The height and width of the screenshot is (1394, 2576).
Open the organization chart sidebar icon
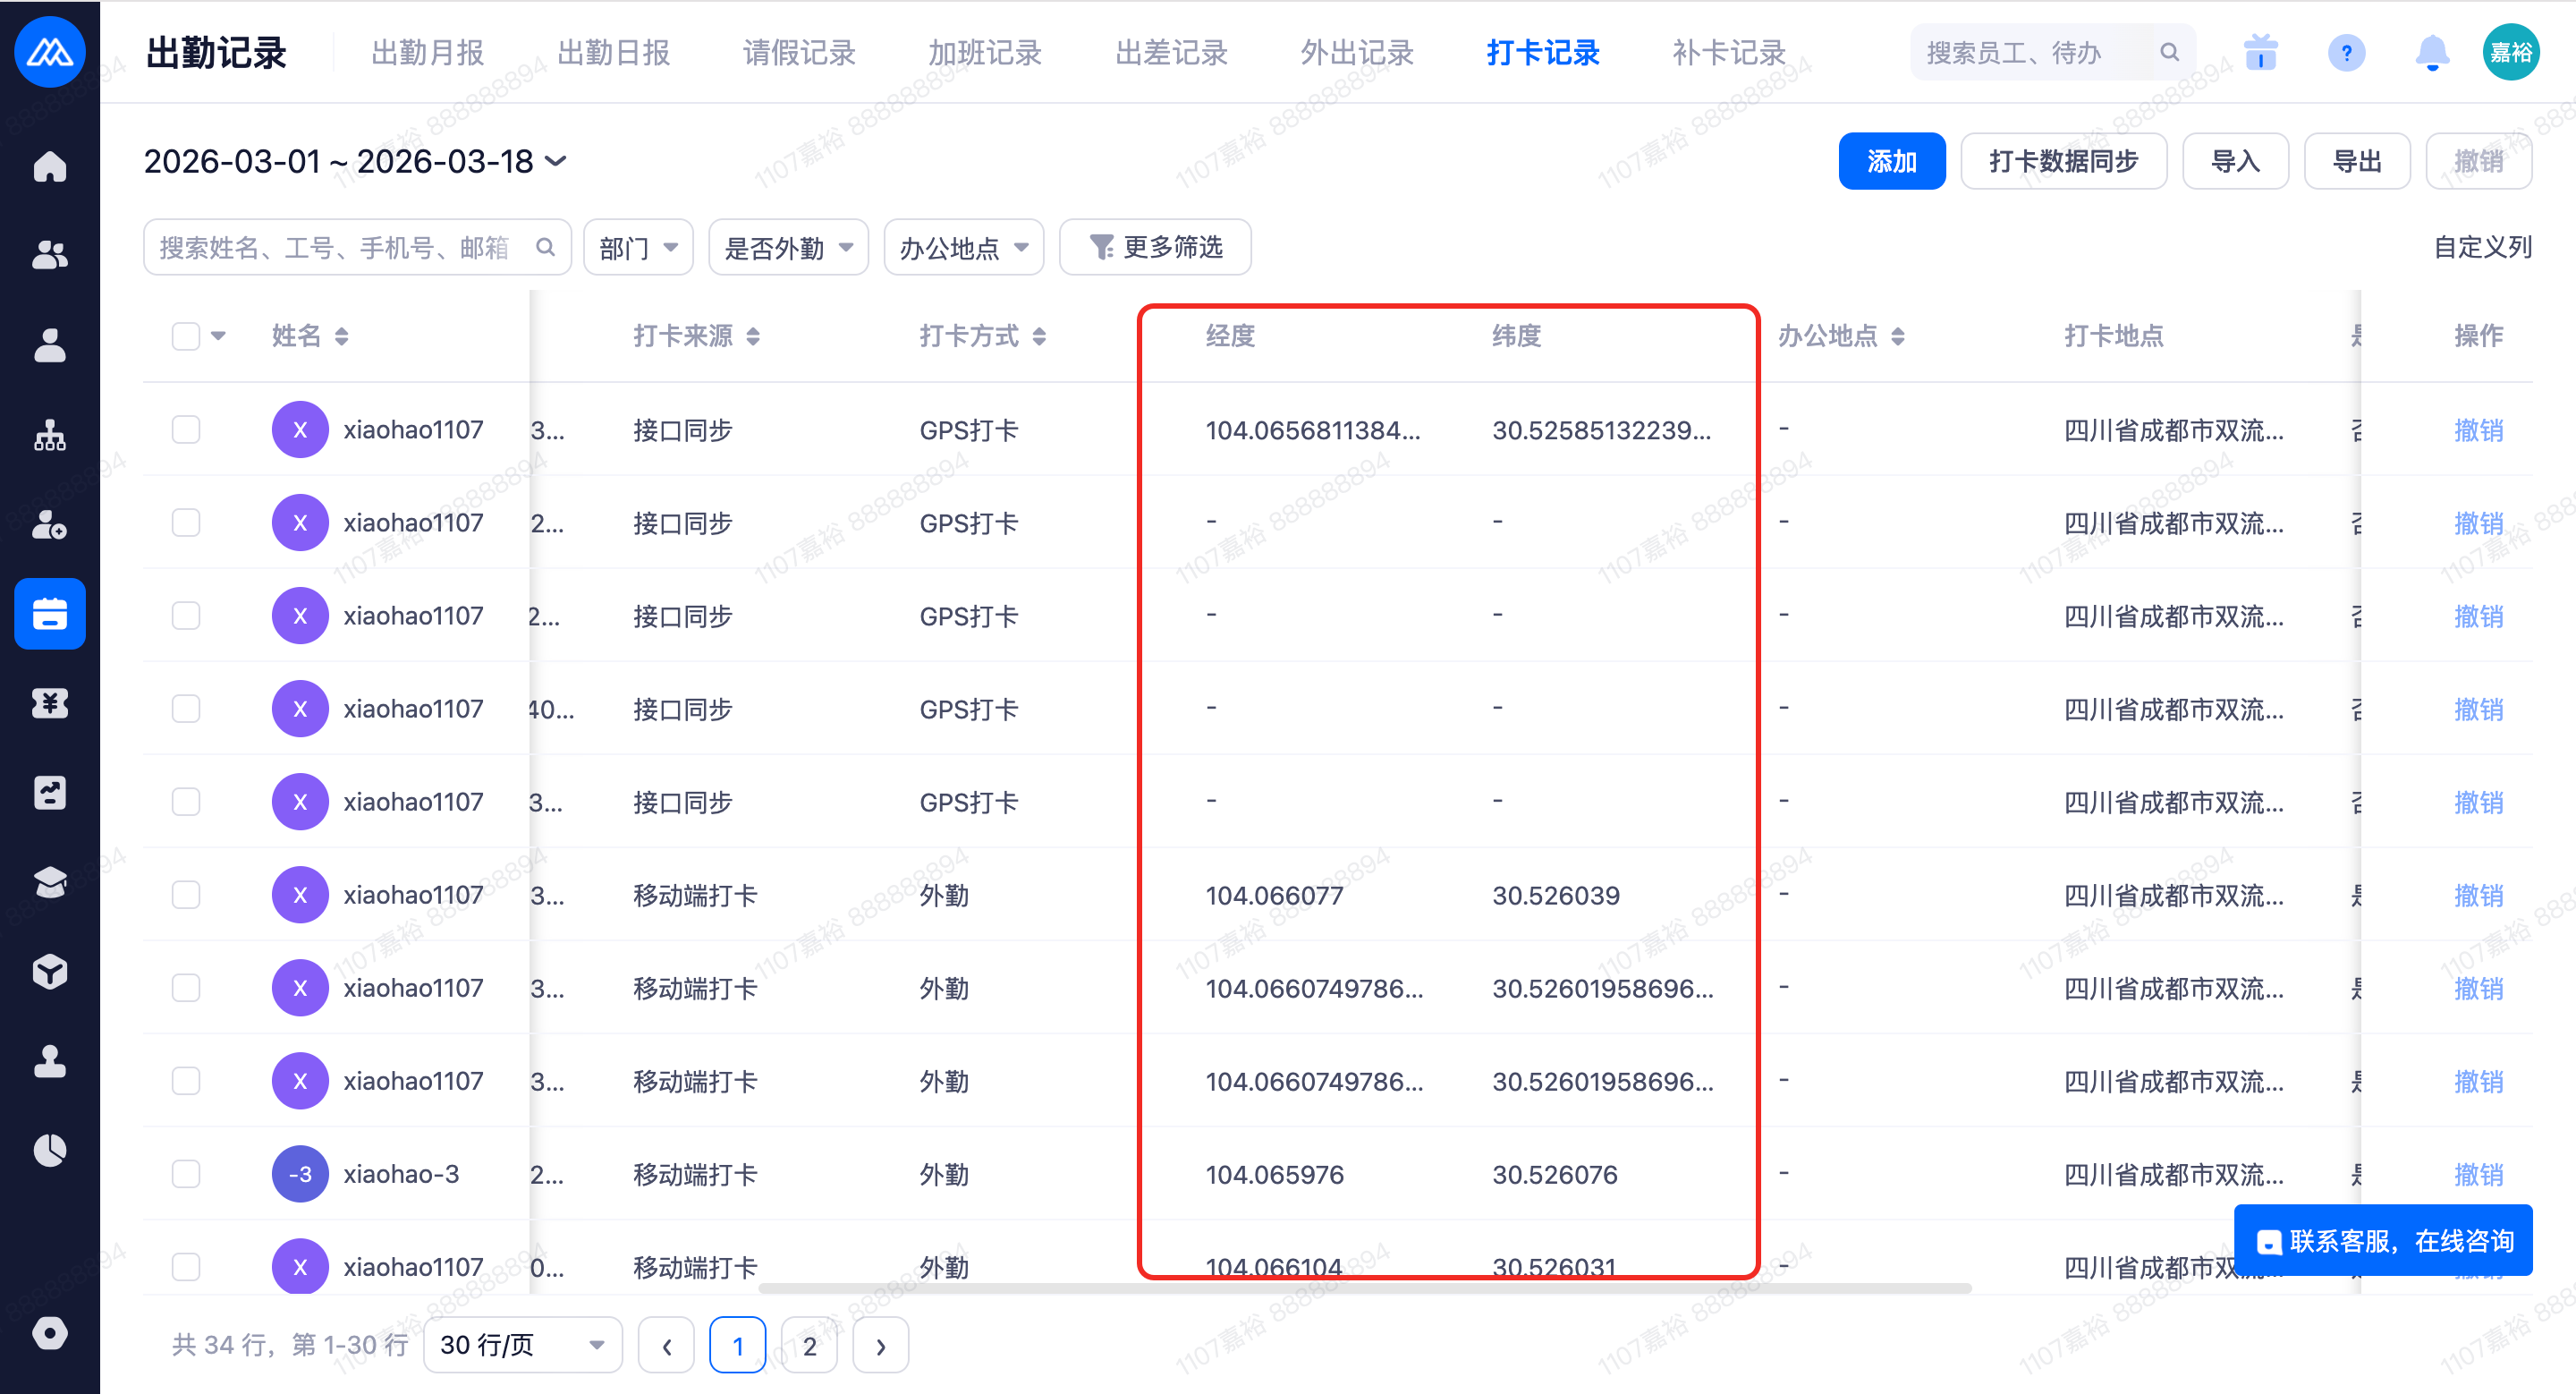49,436
